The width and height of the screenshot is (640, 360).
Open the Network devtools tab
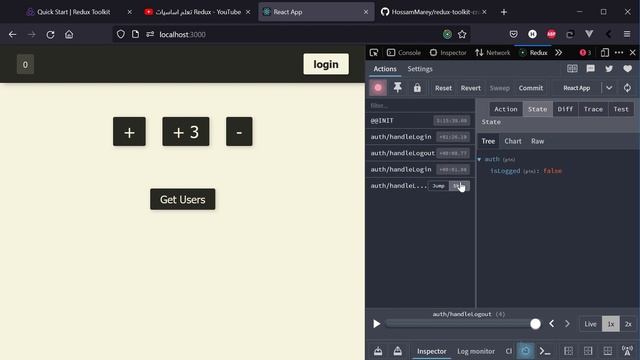click(493, 53)
